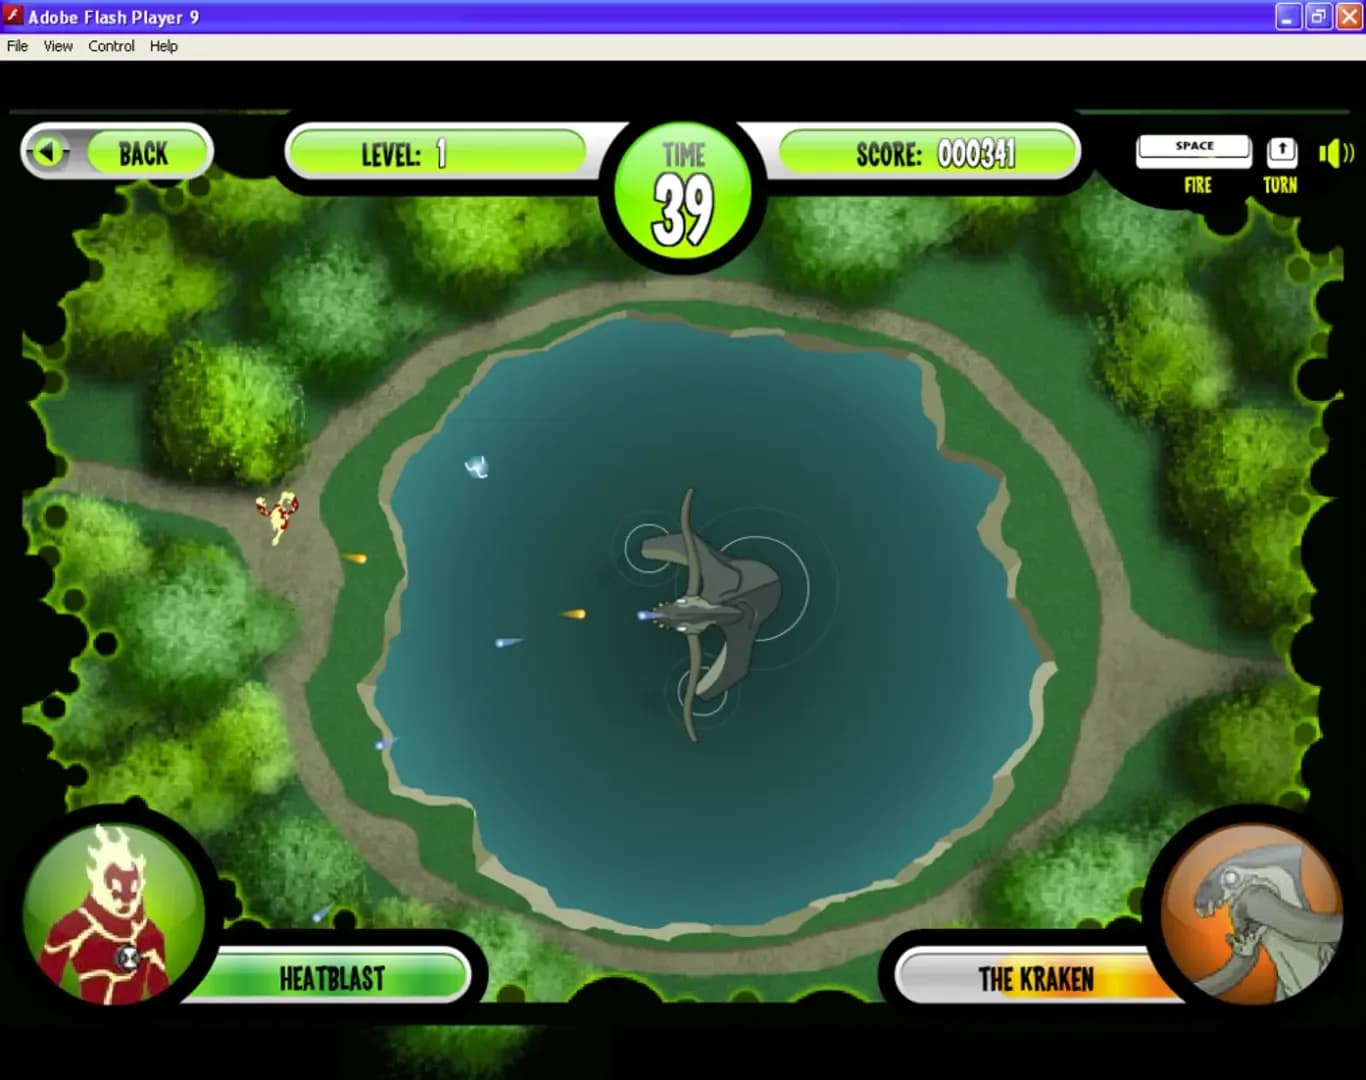Screen dimensions: 1366x1080
Task: Minimize the Flash Player window
Action: [1288, 16]
